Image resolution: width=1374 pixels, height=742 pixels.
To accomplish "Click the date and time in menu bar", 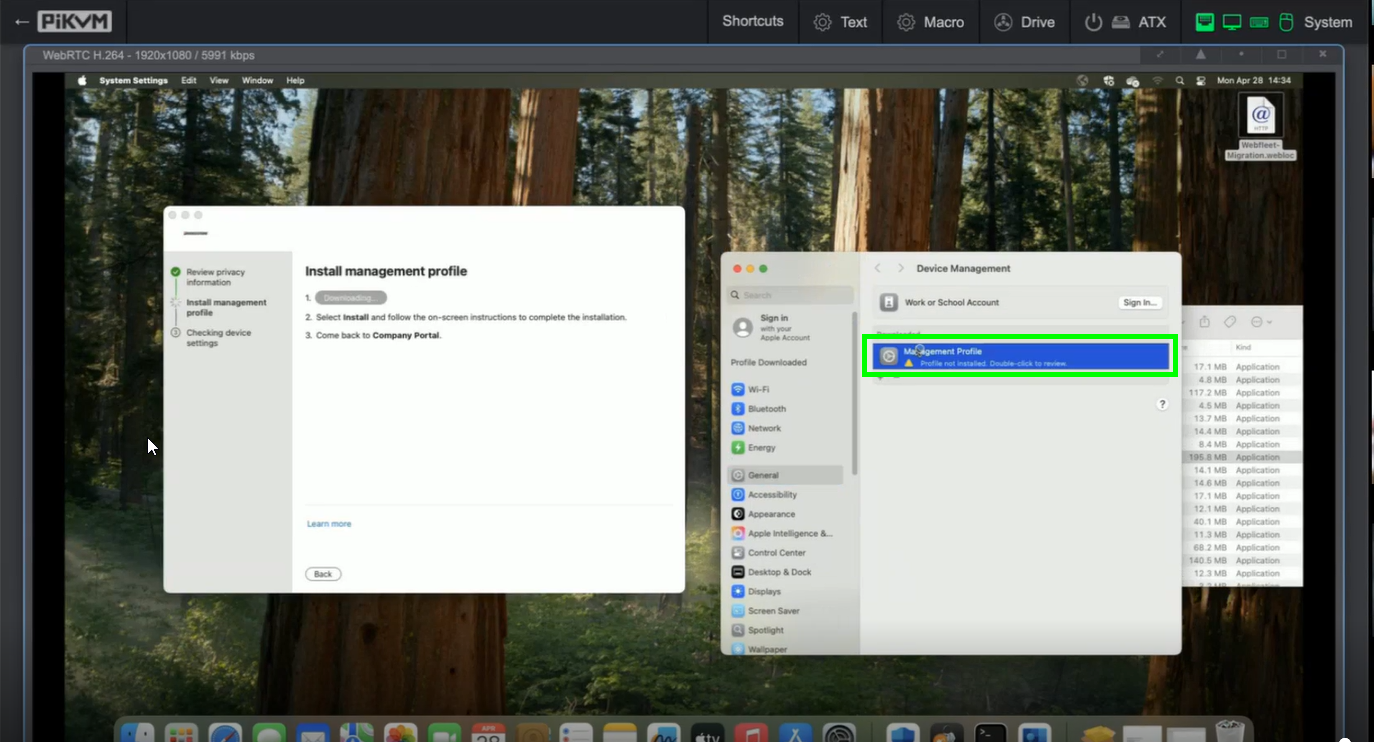I will 1254,81.
